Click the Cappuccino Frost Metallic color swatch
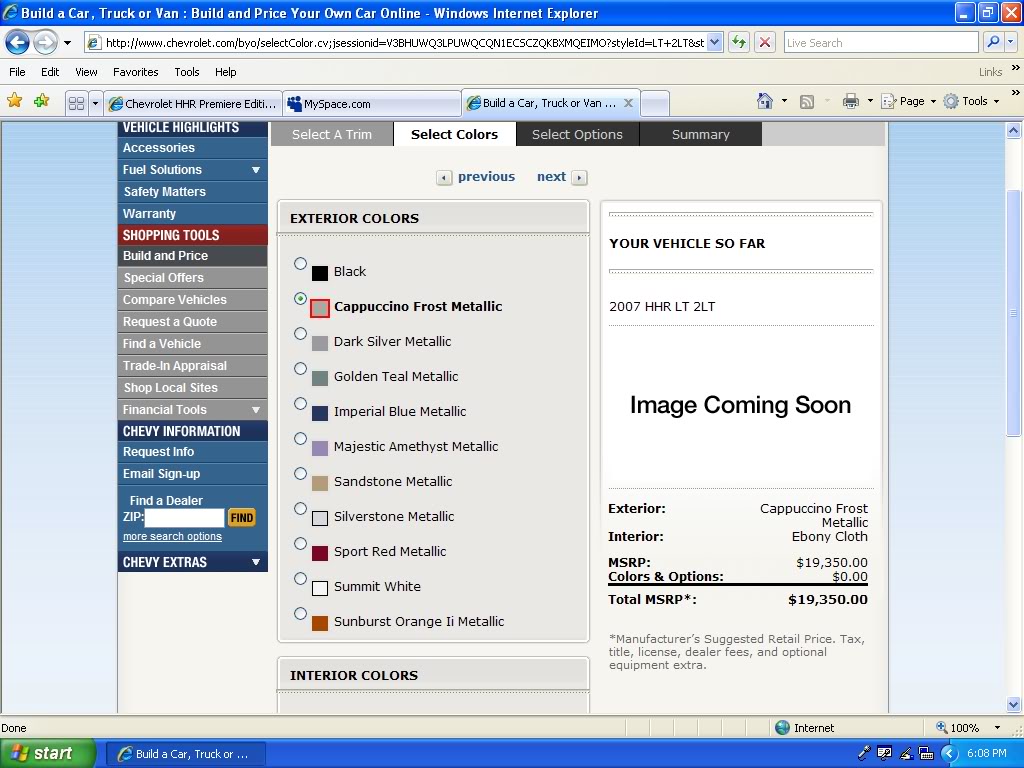Screen dimensions: 1024x768 (x=322, y=307)
